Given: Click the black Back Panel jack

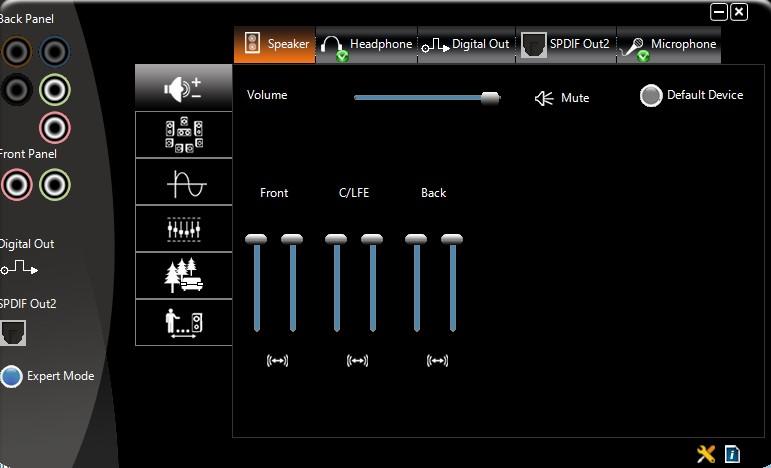Looking at the screenshot, I should click(x=17, y=89).
